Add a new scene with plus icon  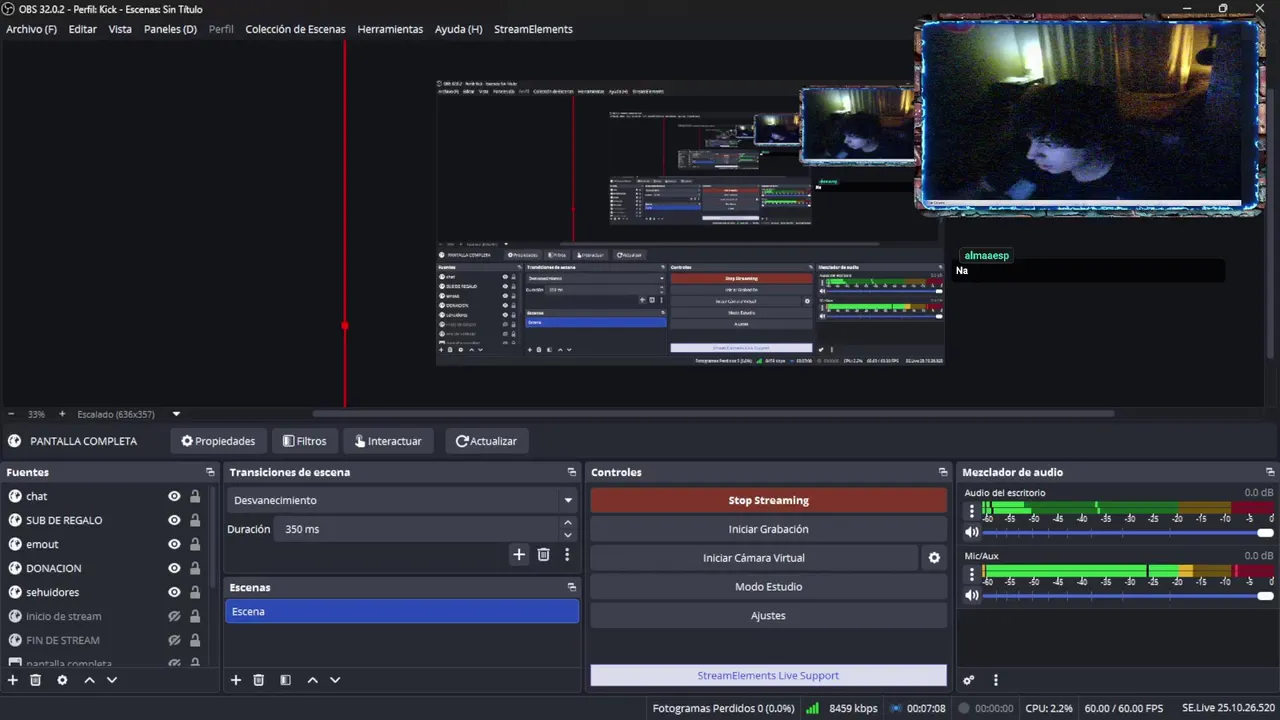[236, 680]
